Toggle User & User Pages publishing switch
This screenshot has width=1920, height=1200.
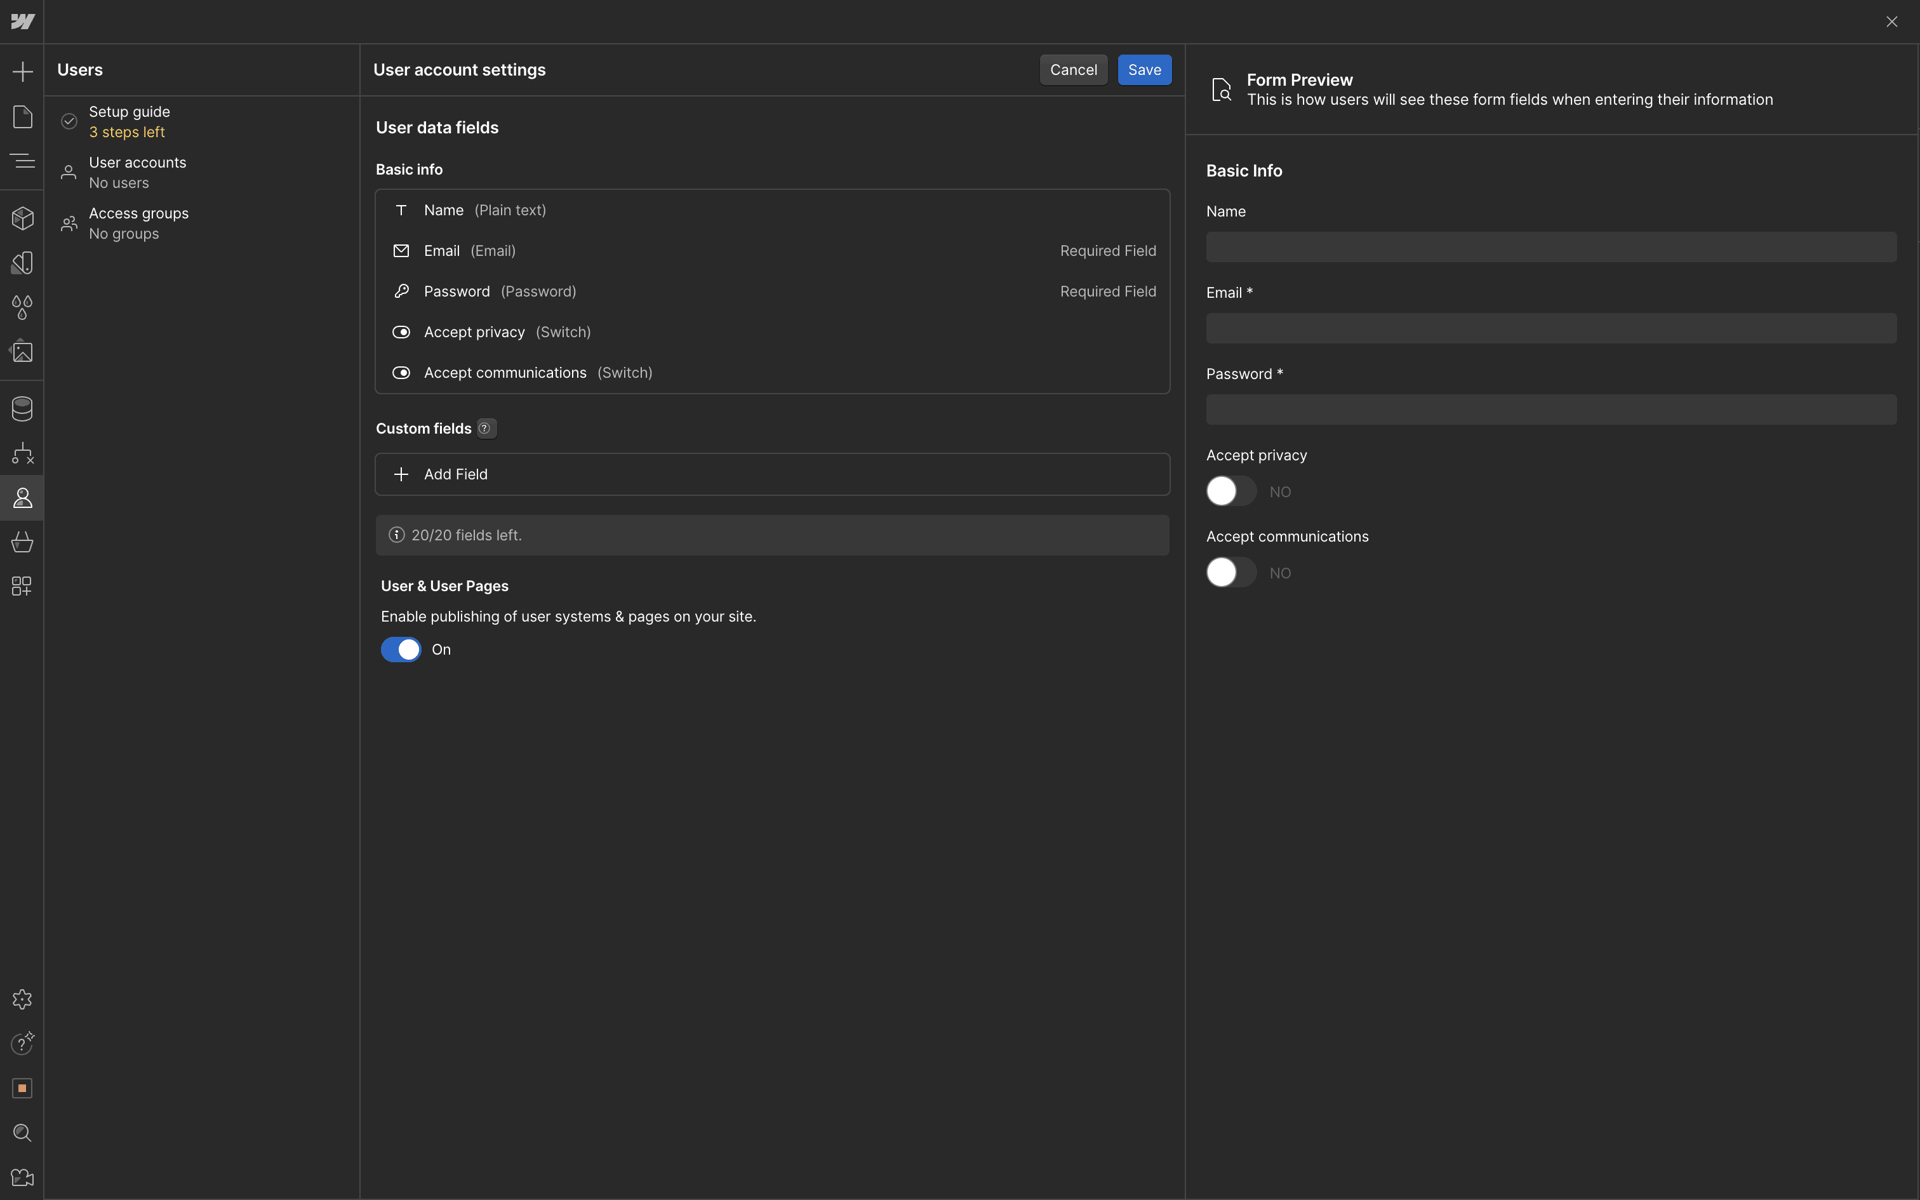click(401, 650)
